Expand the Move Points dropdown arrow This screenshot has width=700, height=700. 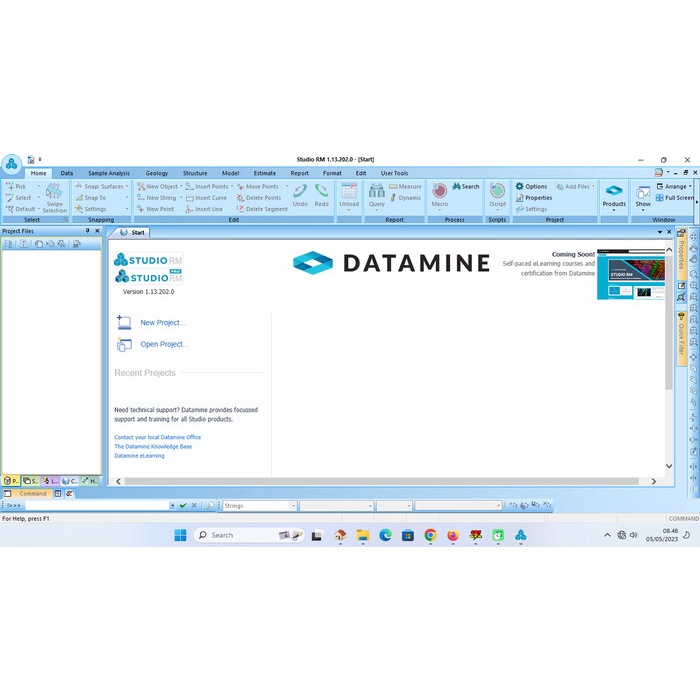[x=287, y=186]
